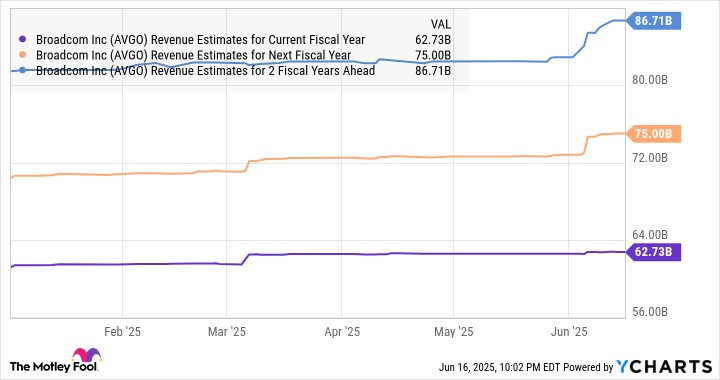This screenshot has width=720, height=380.
Task: Select the 75.00B orange value tag
Action: 653,134
